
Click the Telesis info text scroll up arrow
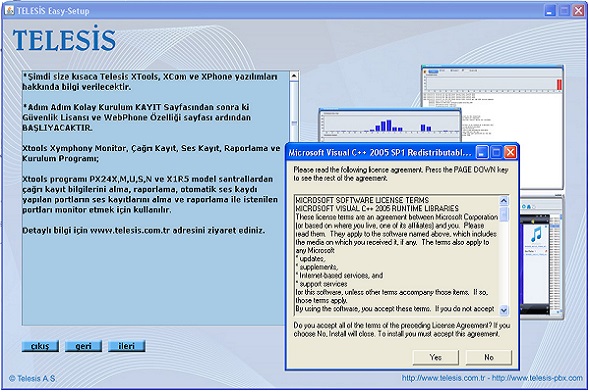294,76
